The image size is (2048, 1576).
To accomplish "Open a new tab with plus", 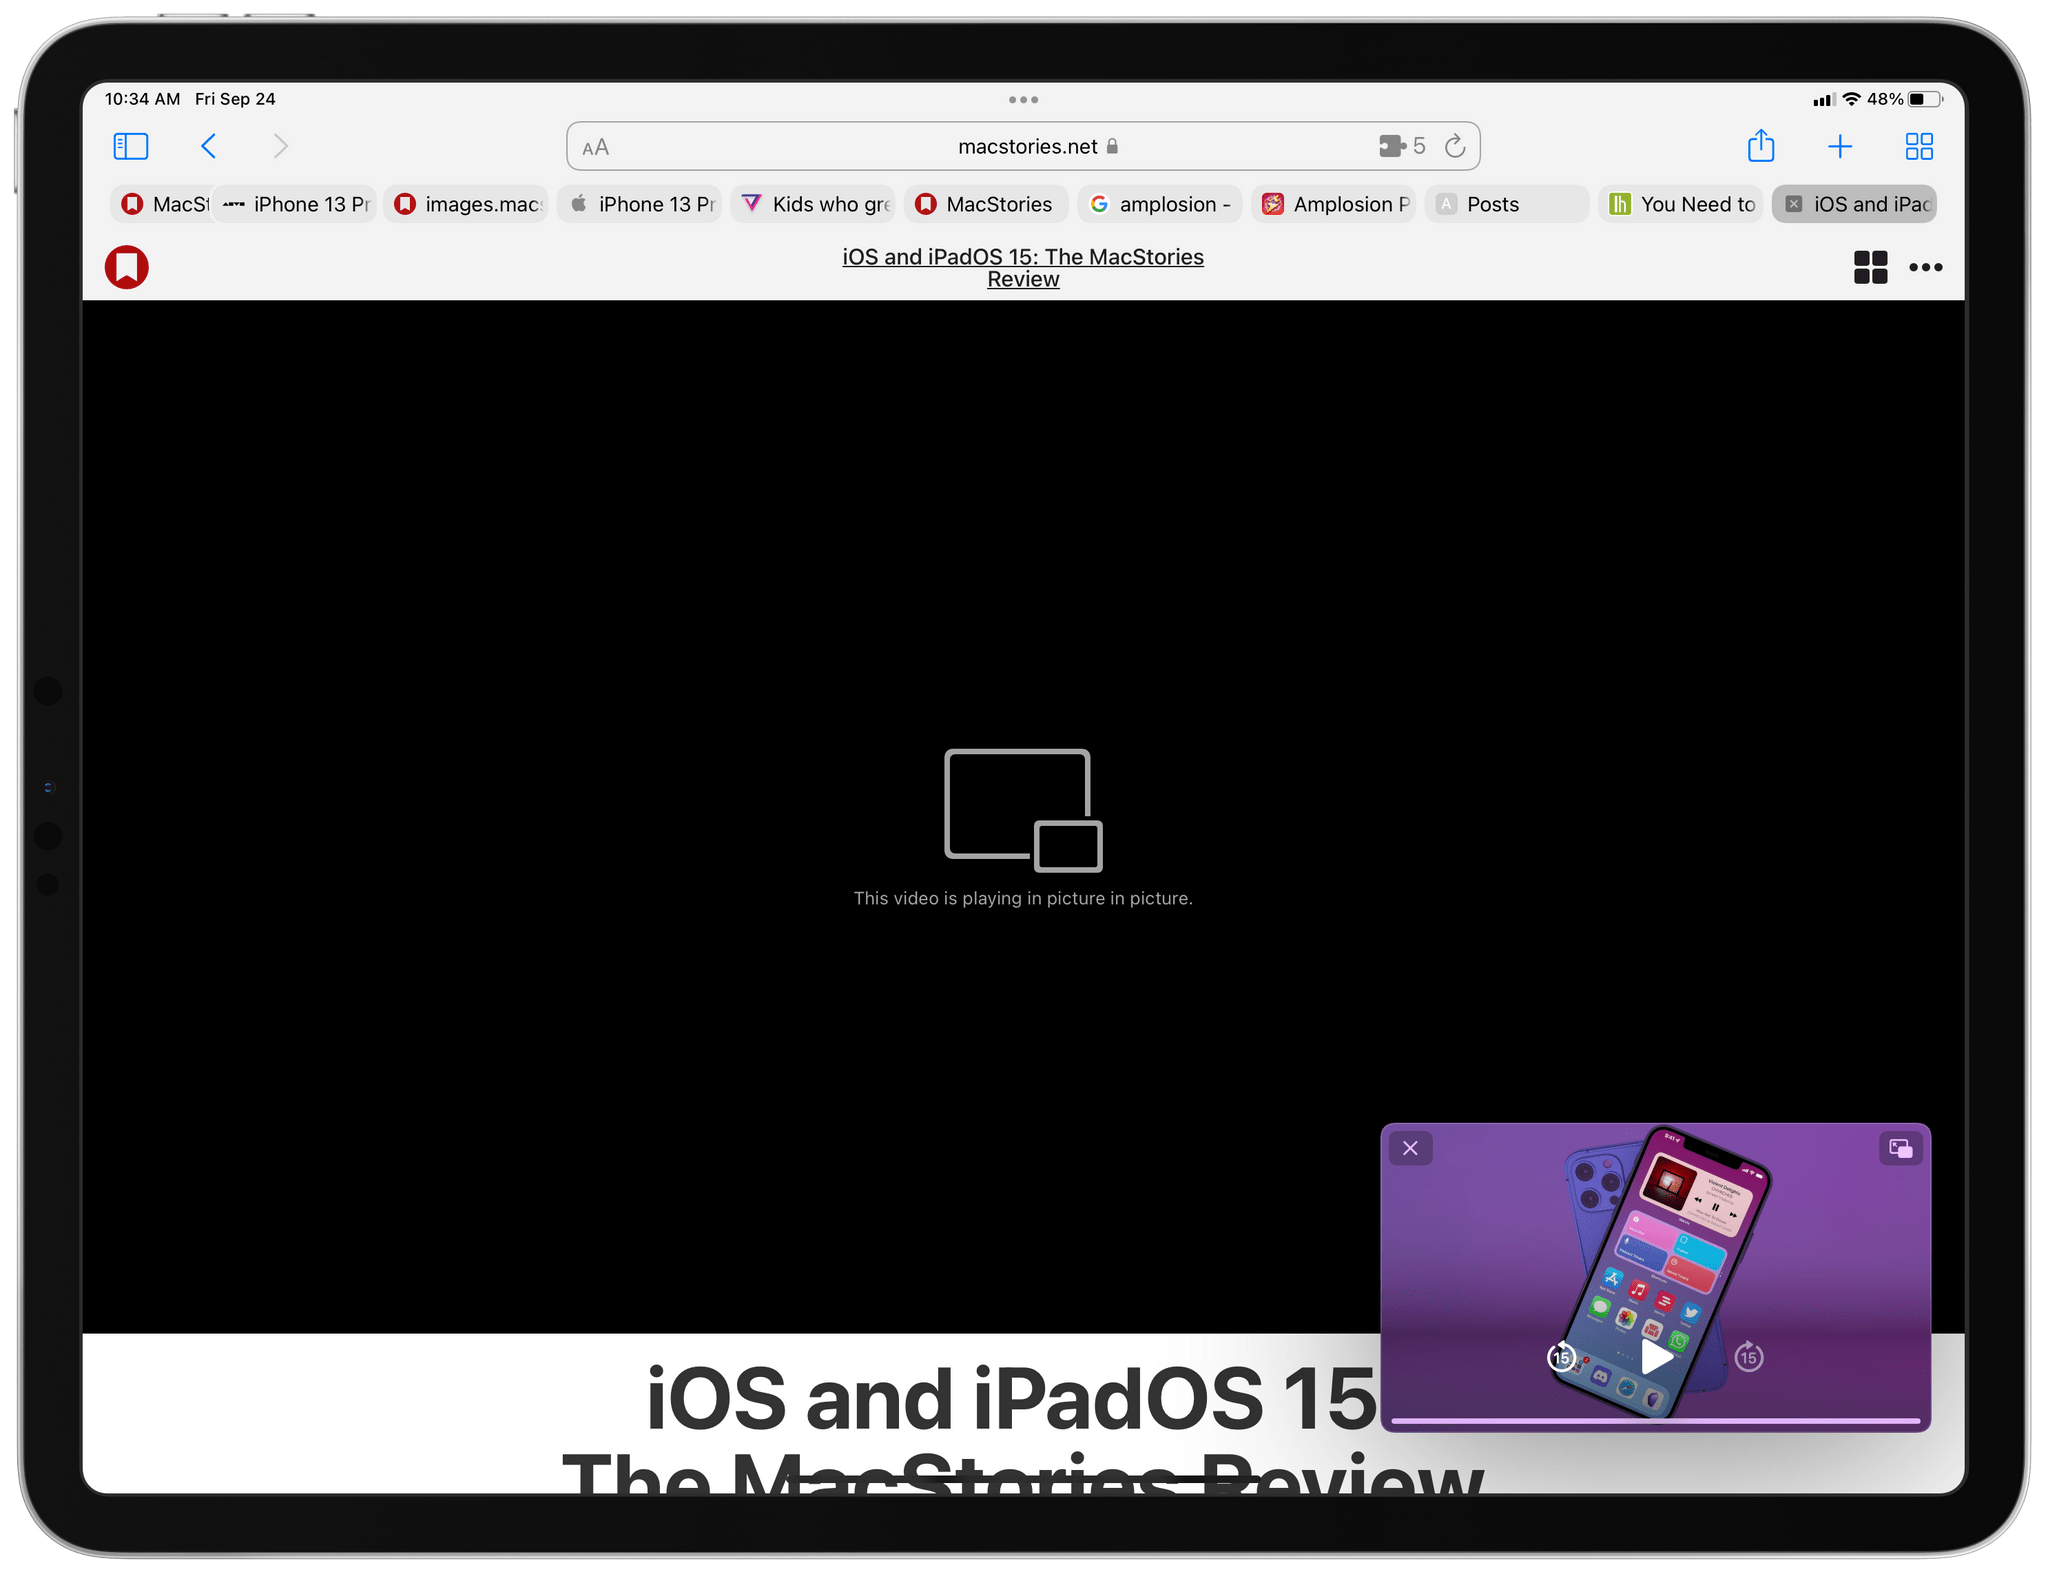I will (1840, 147).
